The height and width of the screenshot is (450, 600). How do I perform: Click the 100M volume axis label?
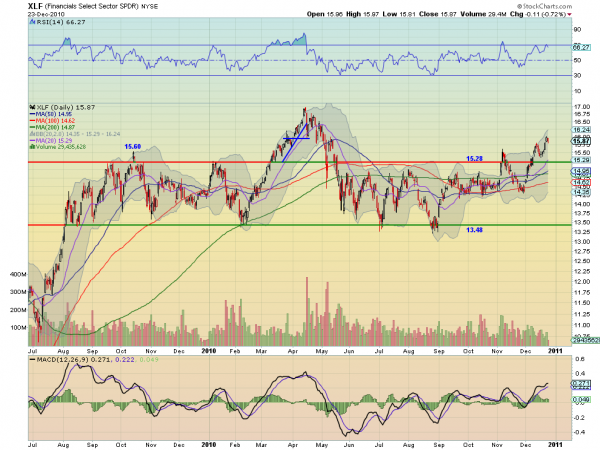(x=18, y=328)
